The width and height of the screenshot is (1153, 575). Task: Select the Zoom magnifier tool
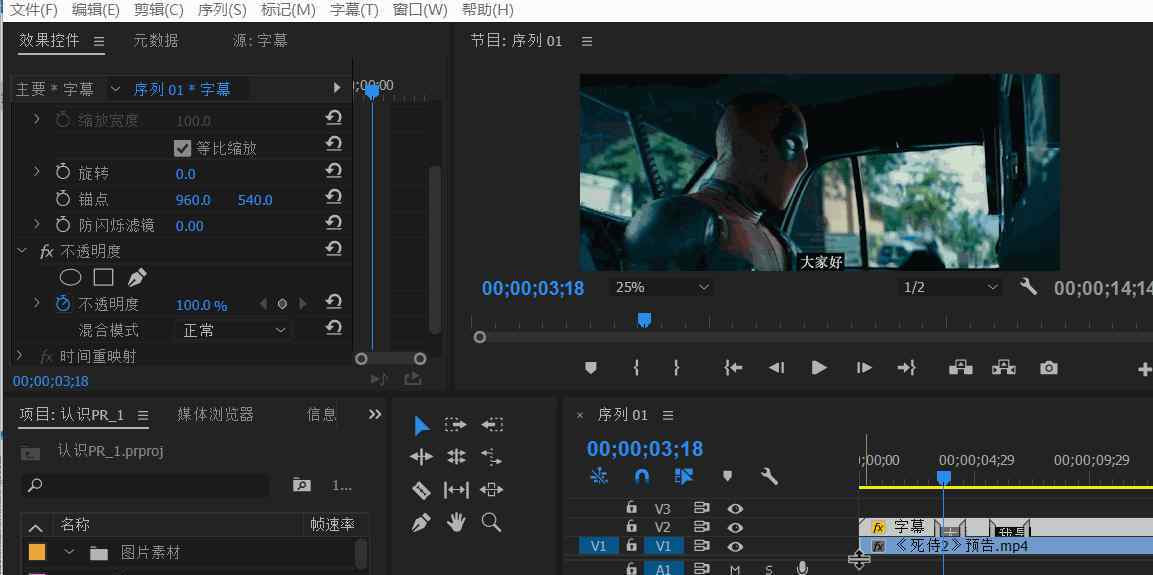(x=491, y=523)
